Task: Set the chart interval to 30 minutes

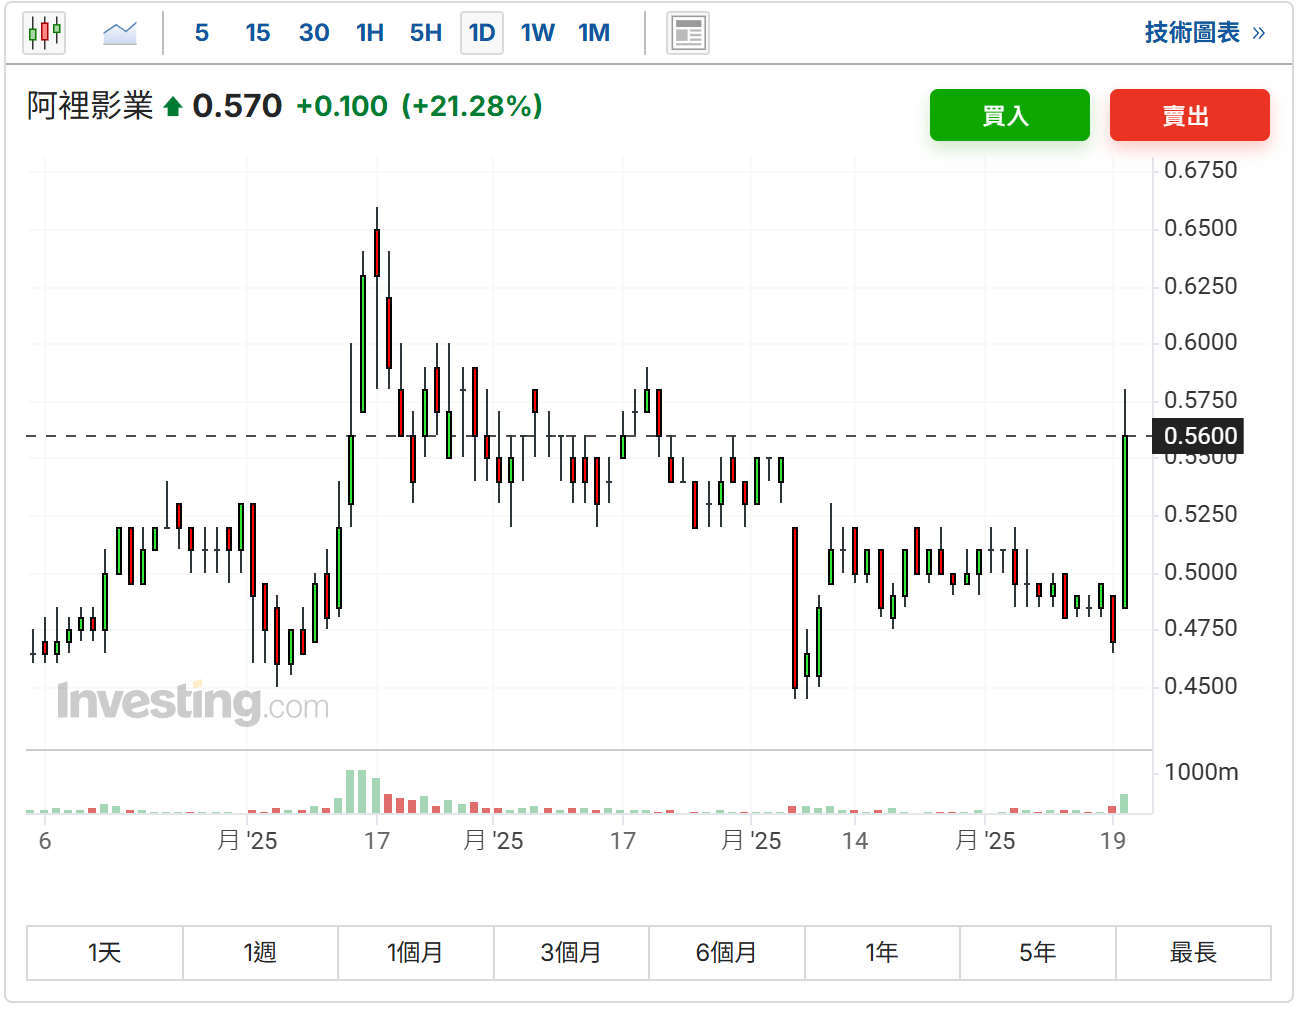Action: tap(314, 33)
